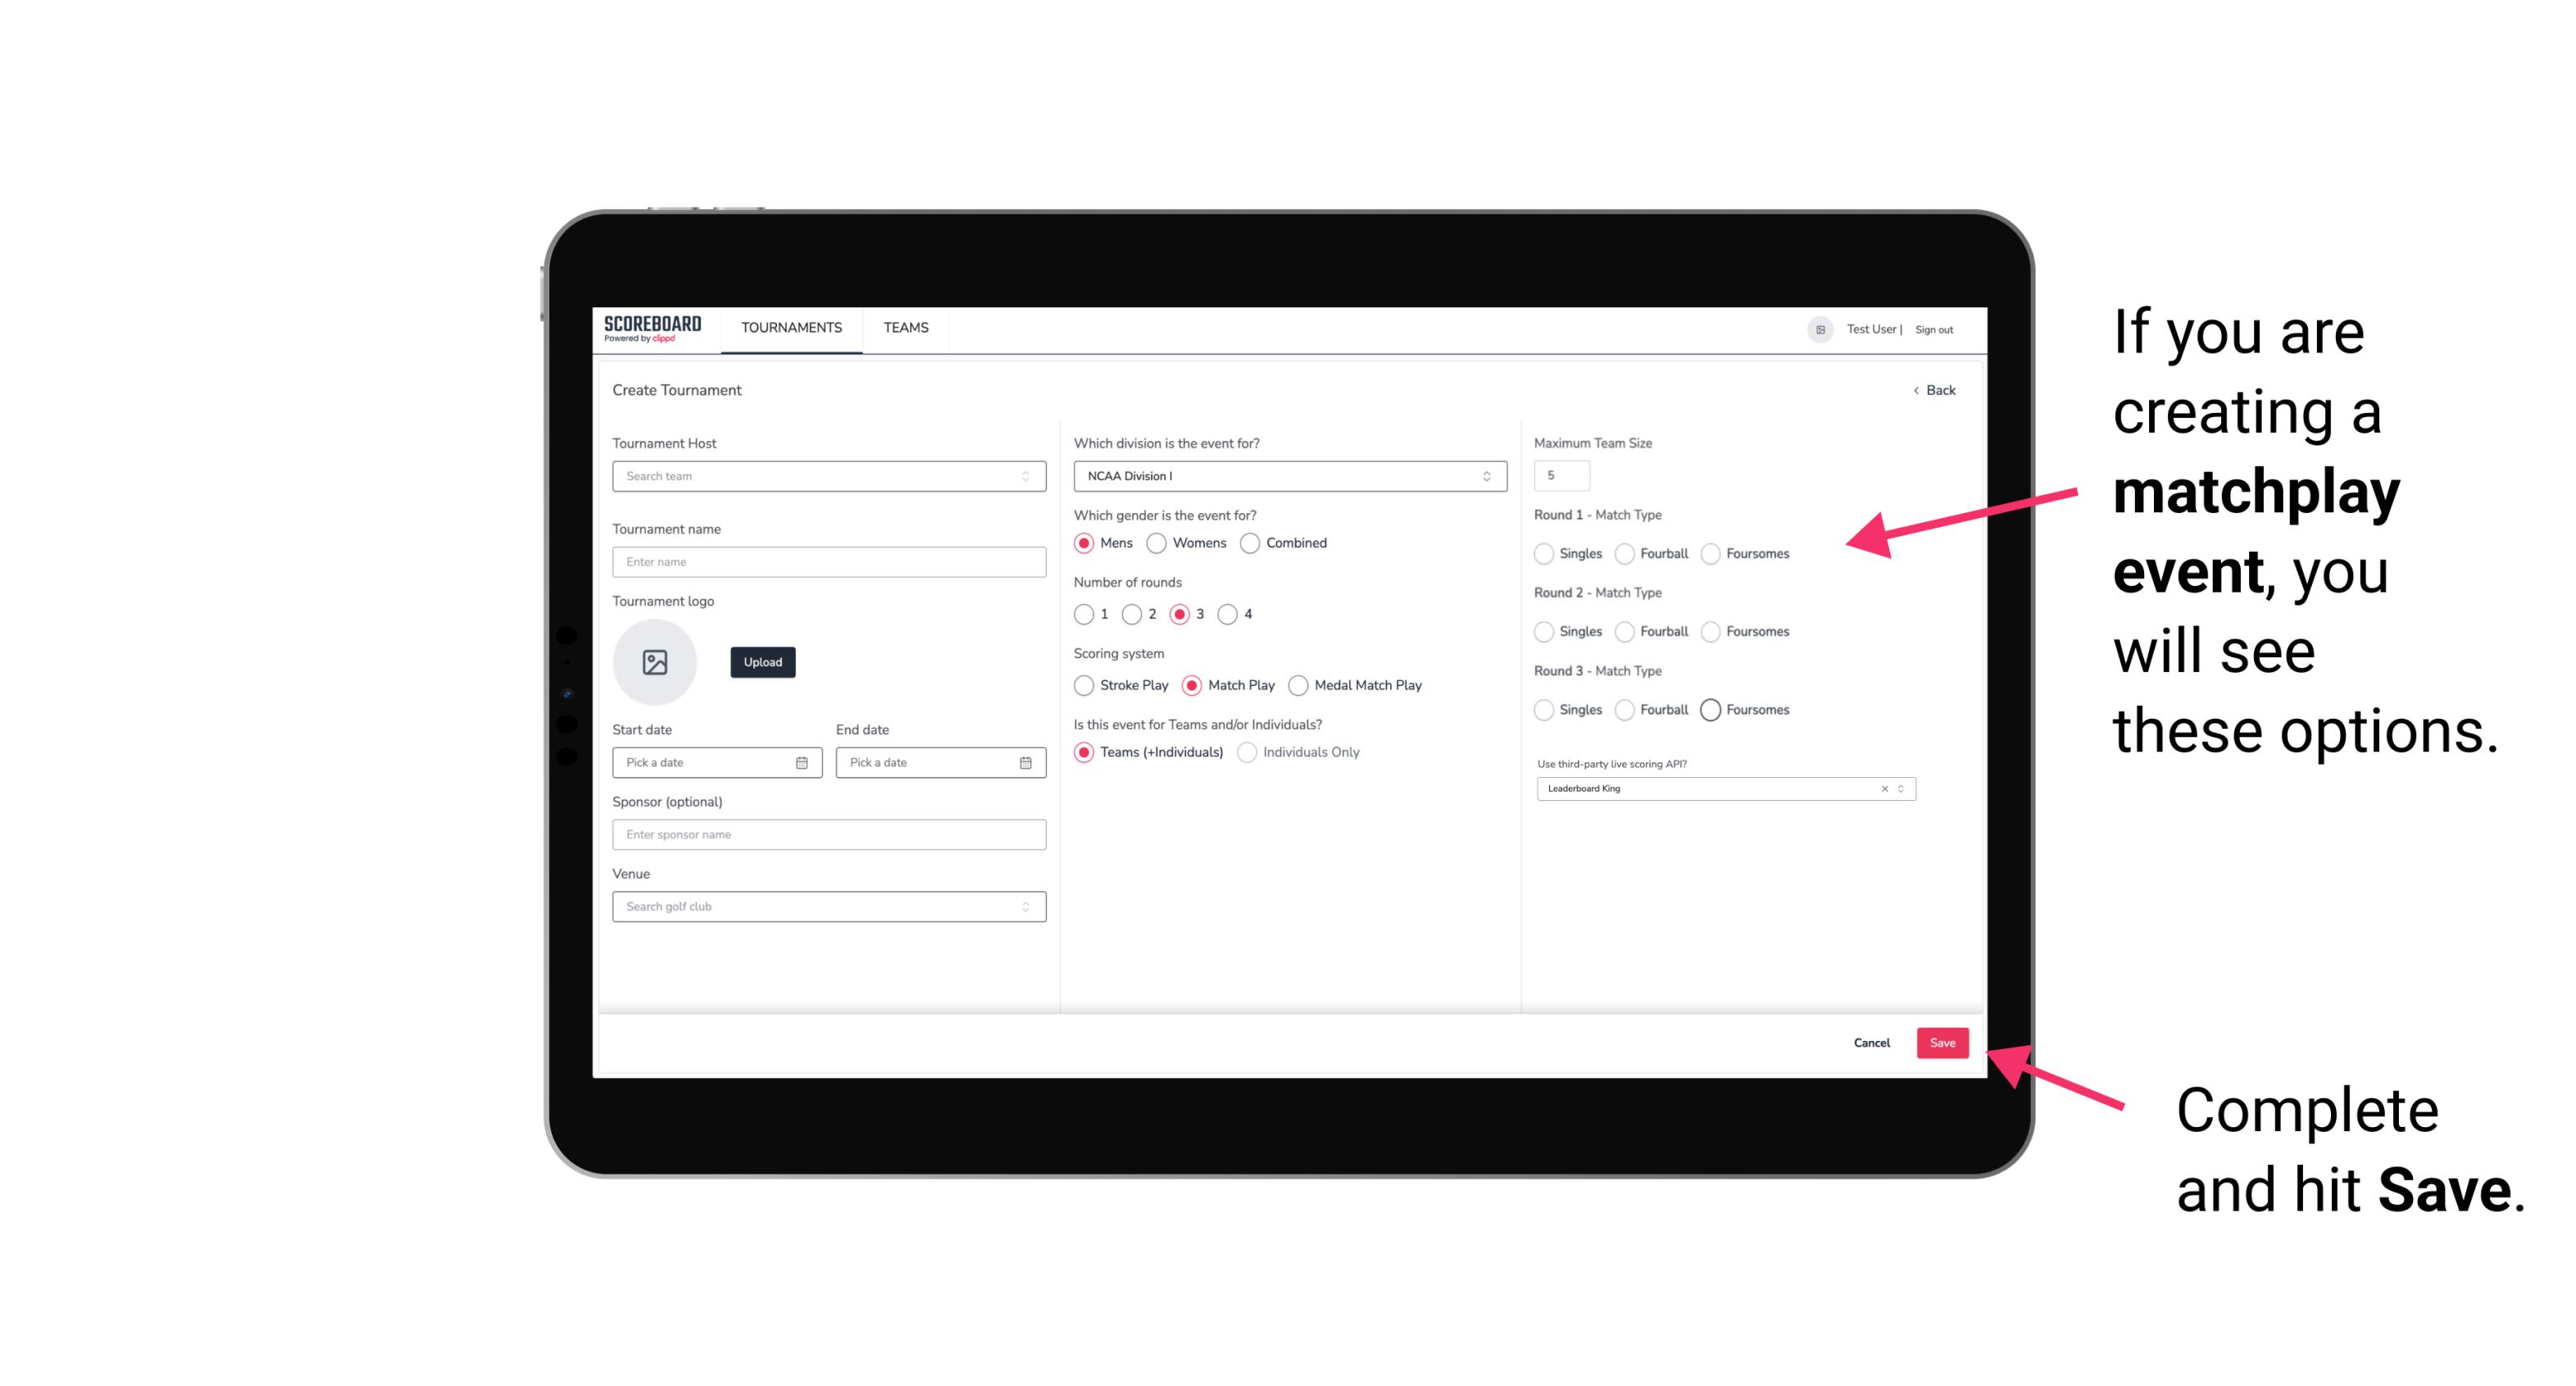Image resolution: width=2576 pixels, height=1386 pixels.
Task: Click the tournament logo upload icon
Action: tap(656, 664)
